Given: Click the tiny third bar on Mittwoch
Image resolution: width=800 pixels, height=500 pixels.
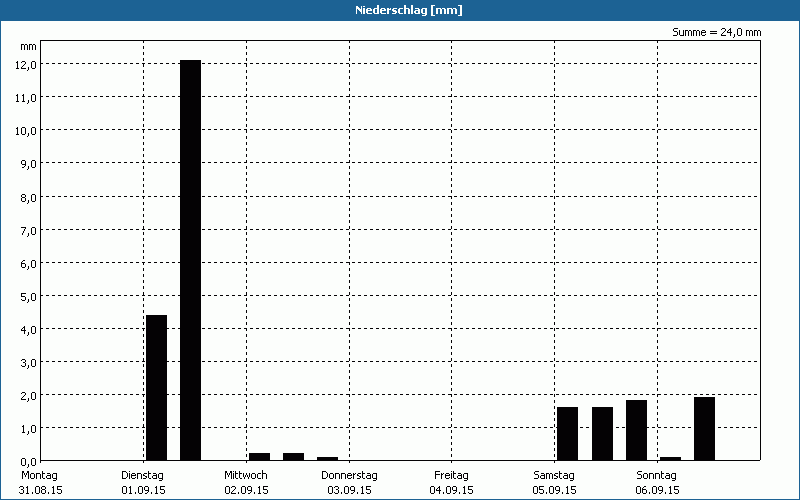Looking at the screenshot, I should (328, 459).
